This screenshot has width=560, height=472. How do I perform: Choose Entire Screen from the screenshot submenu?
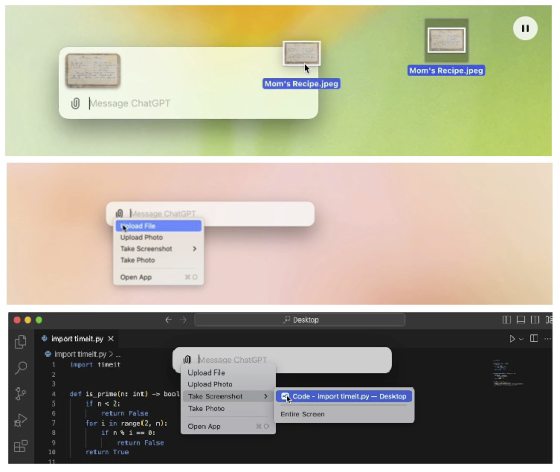302,414
